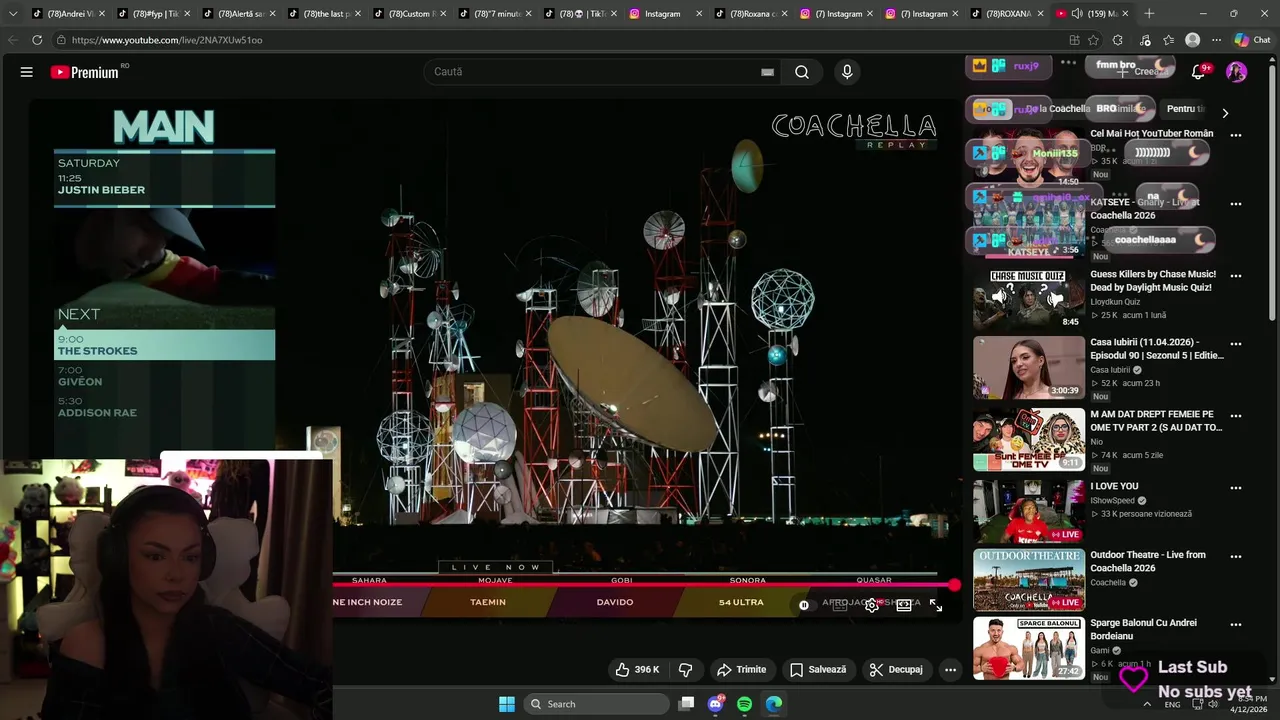Refresh the browser page
The image size is (1280, 720).
coord(37,40)
